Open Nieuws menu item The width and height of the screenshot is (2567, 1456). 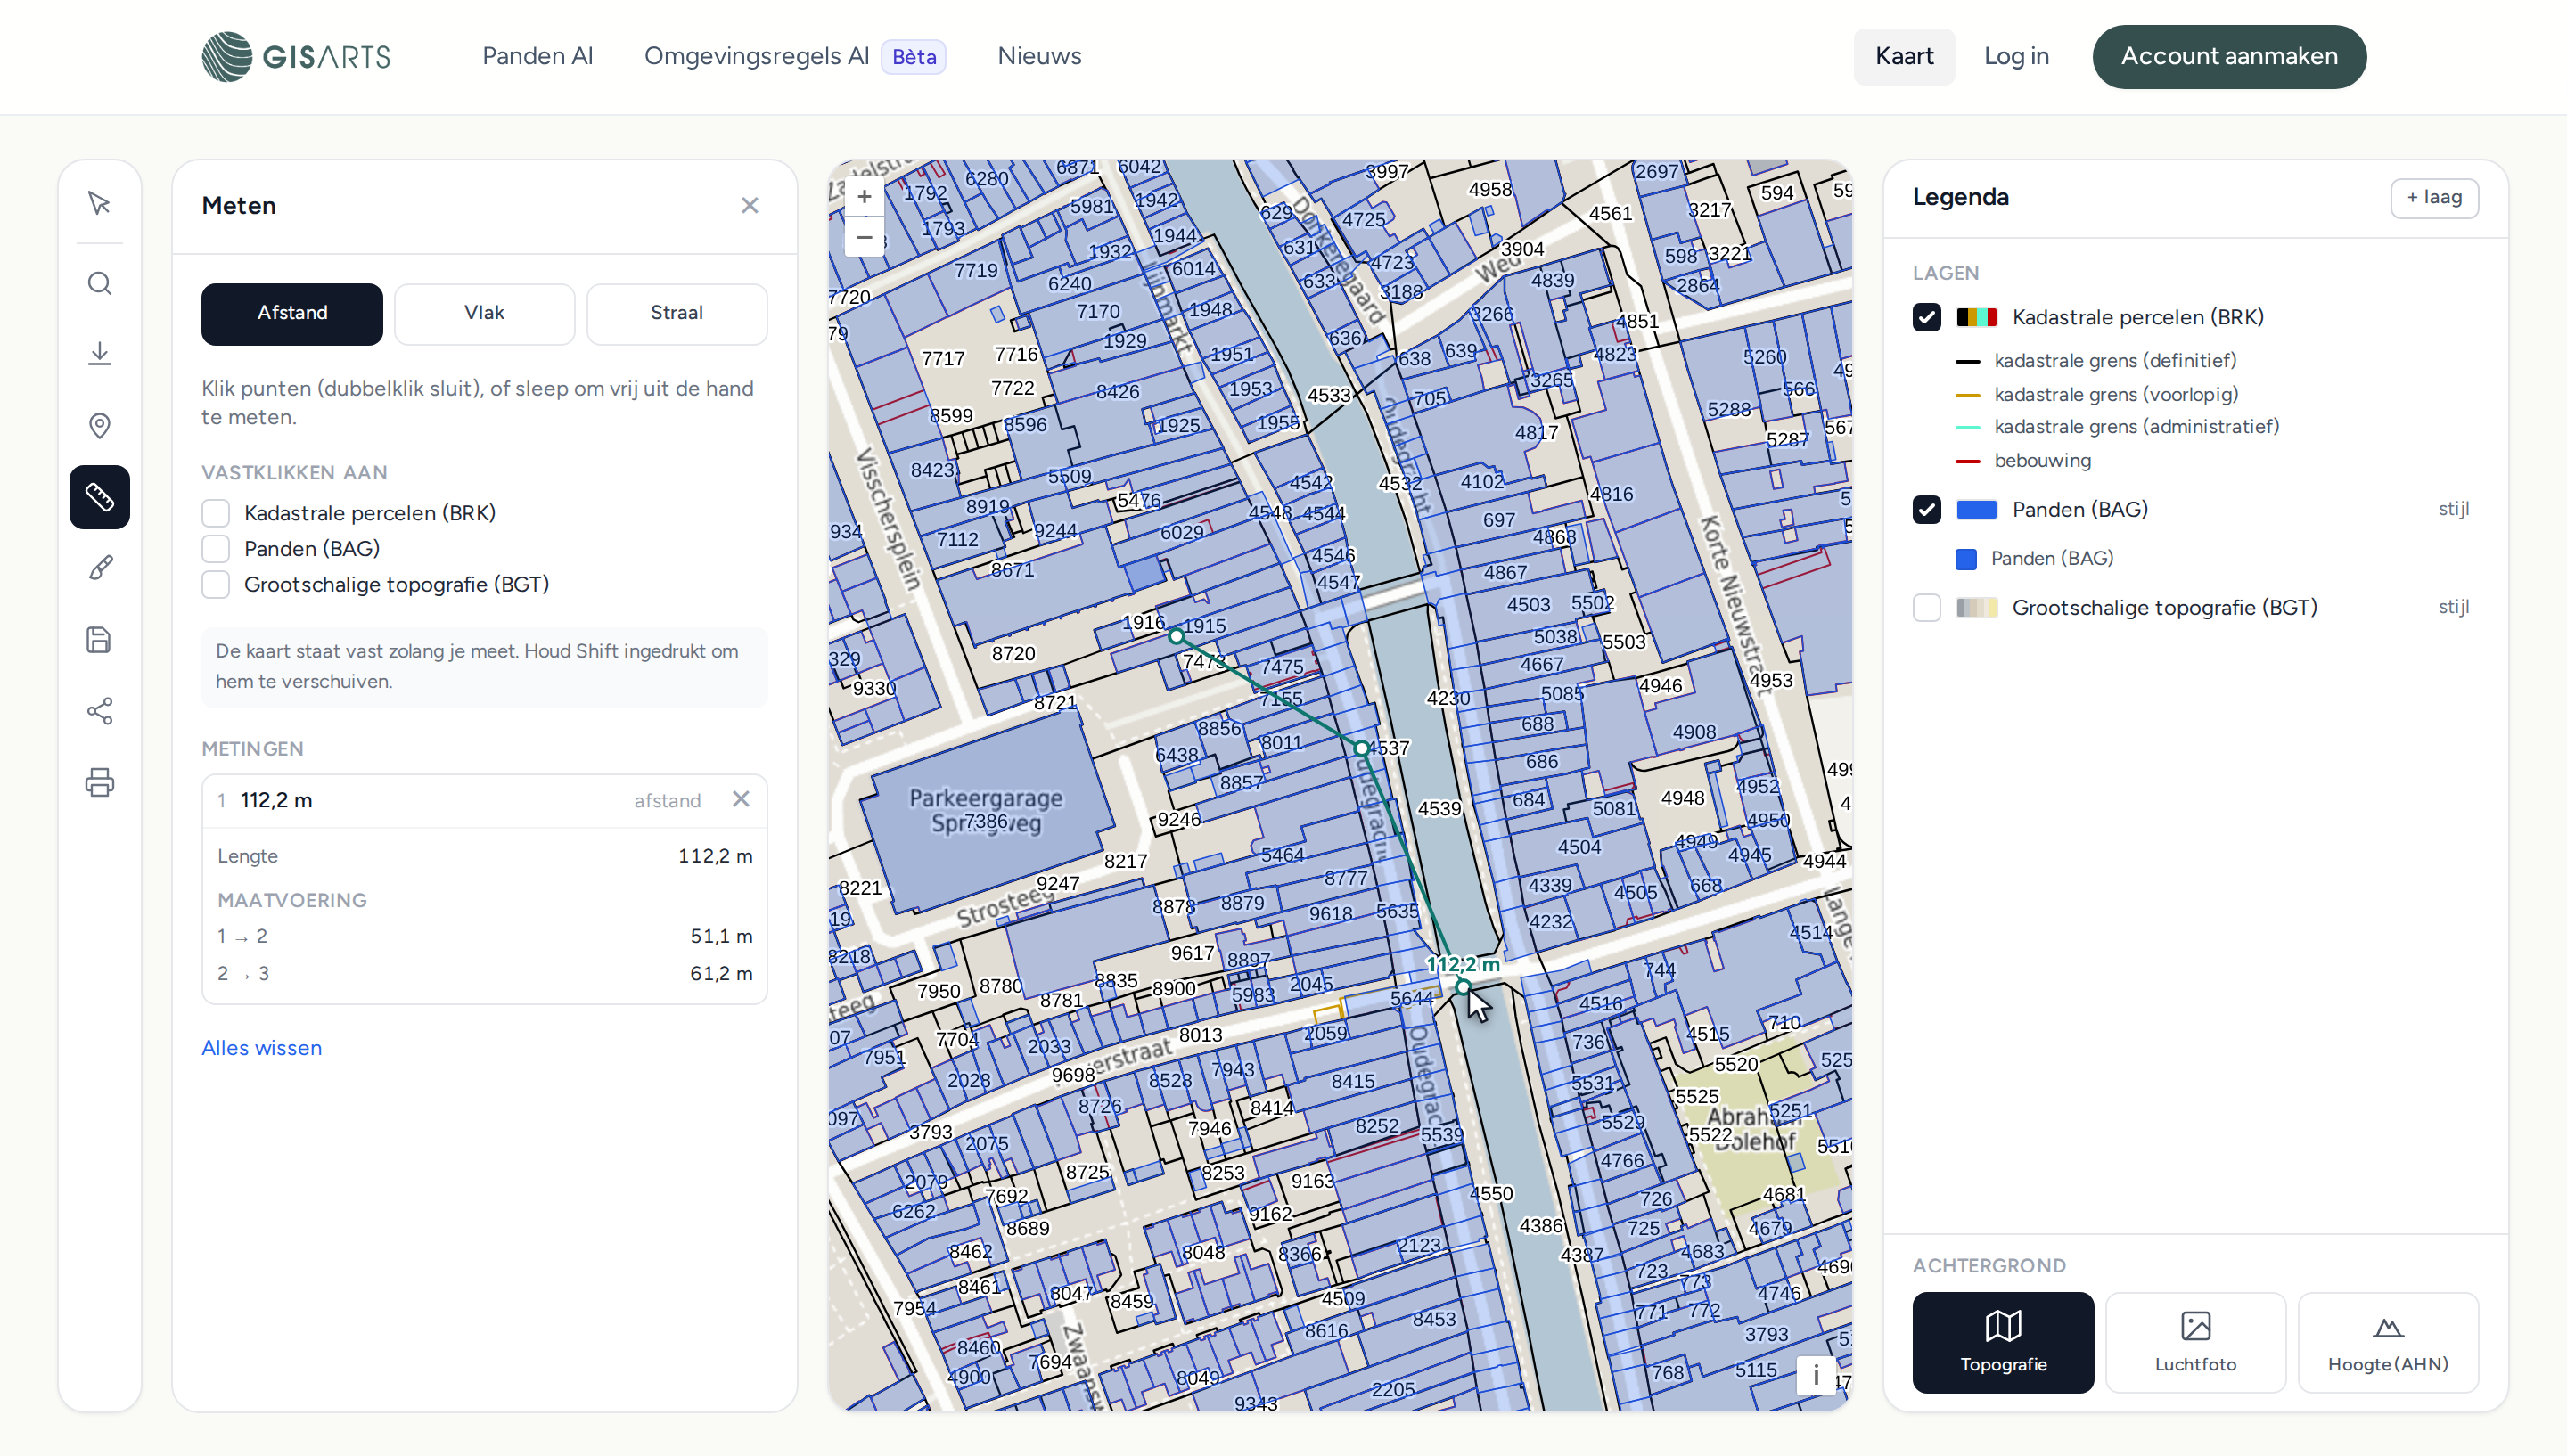click(1040, 56)
